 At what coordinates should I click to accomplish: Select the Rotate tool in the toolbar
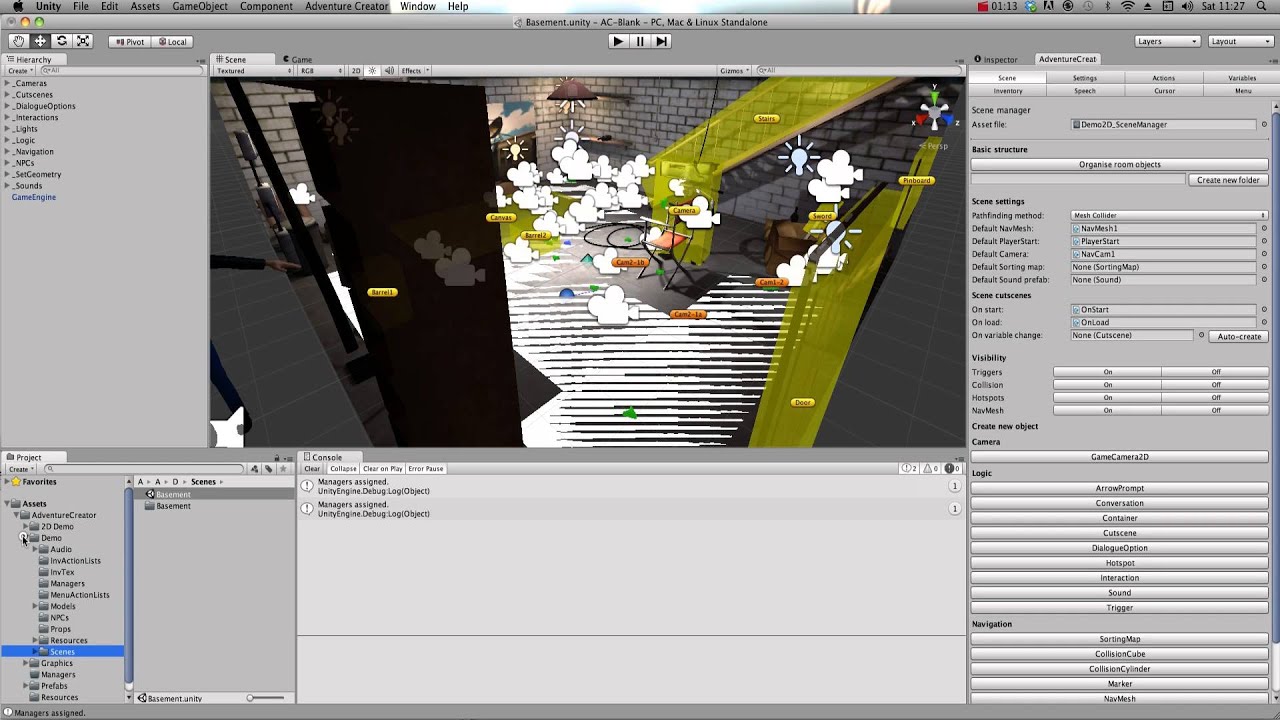click(x=62, y=41)
